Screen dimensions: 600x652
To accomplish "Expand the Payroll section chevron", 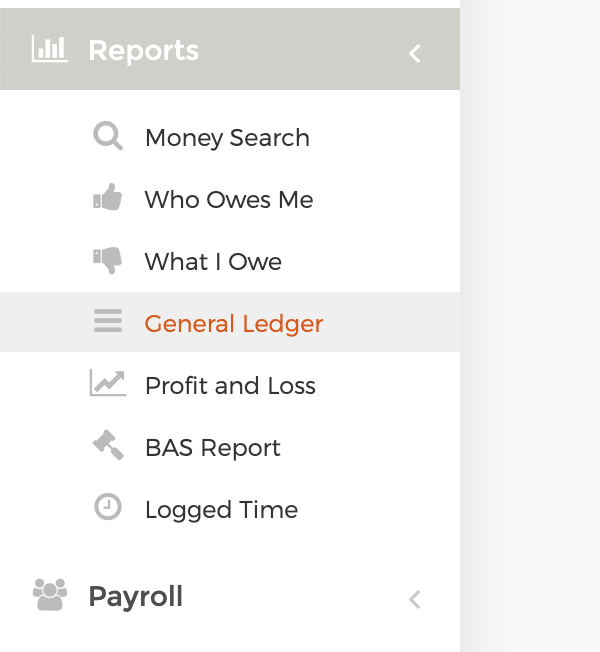I will (x=415, y=600).
